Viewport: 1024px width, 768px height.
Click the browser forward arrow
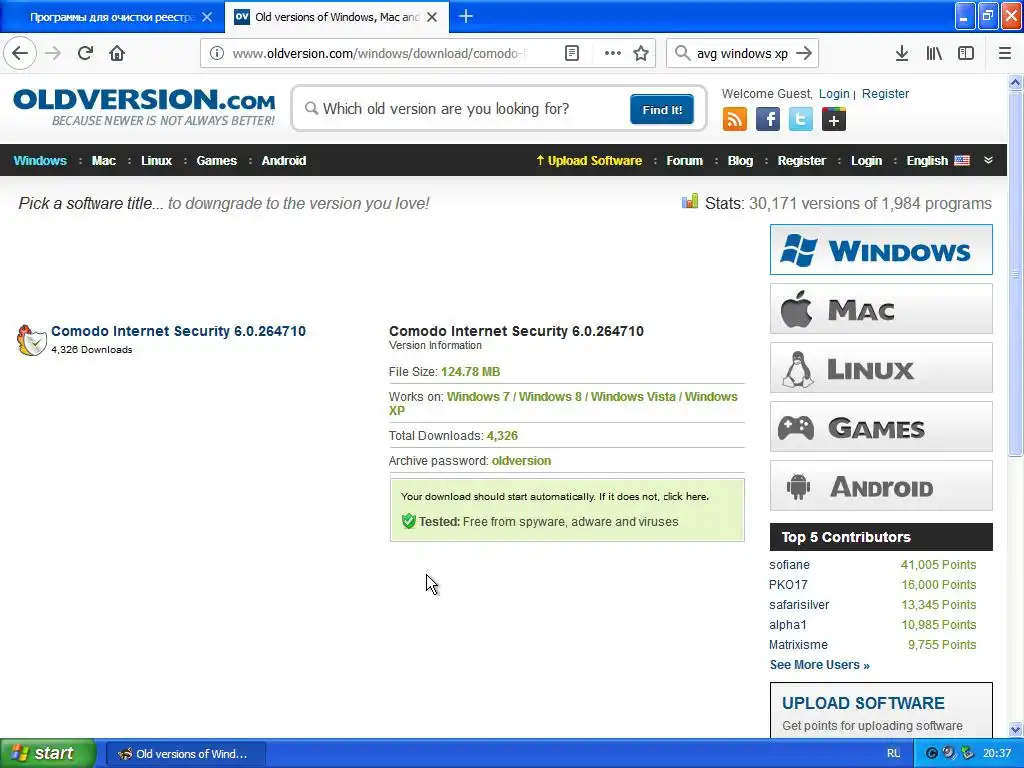53,53
